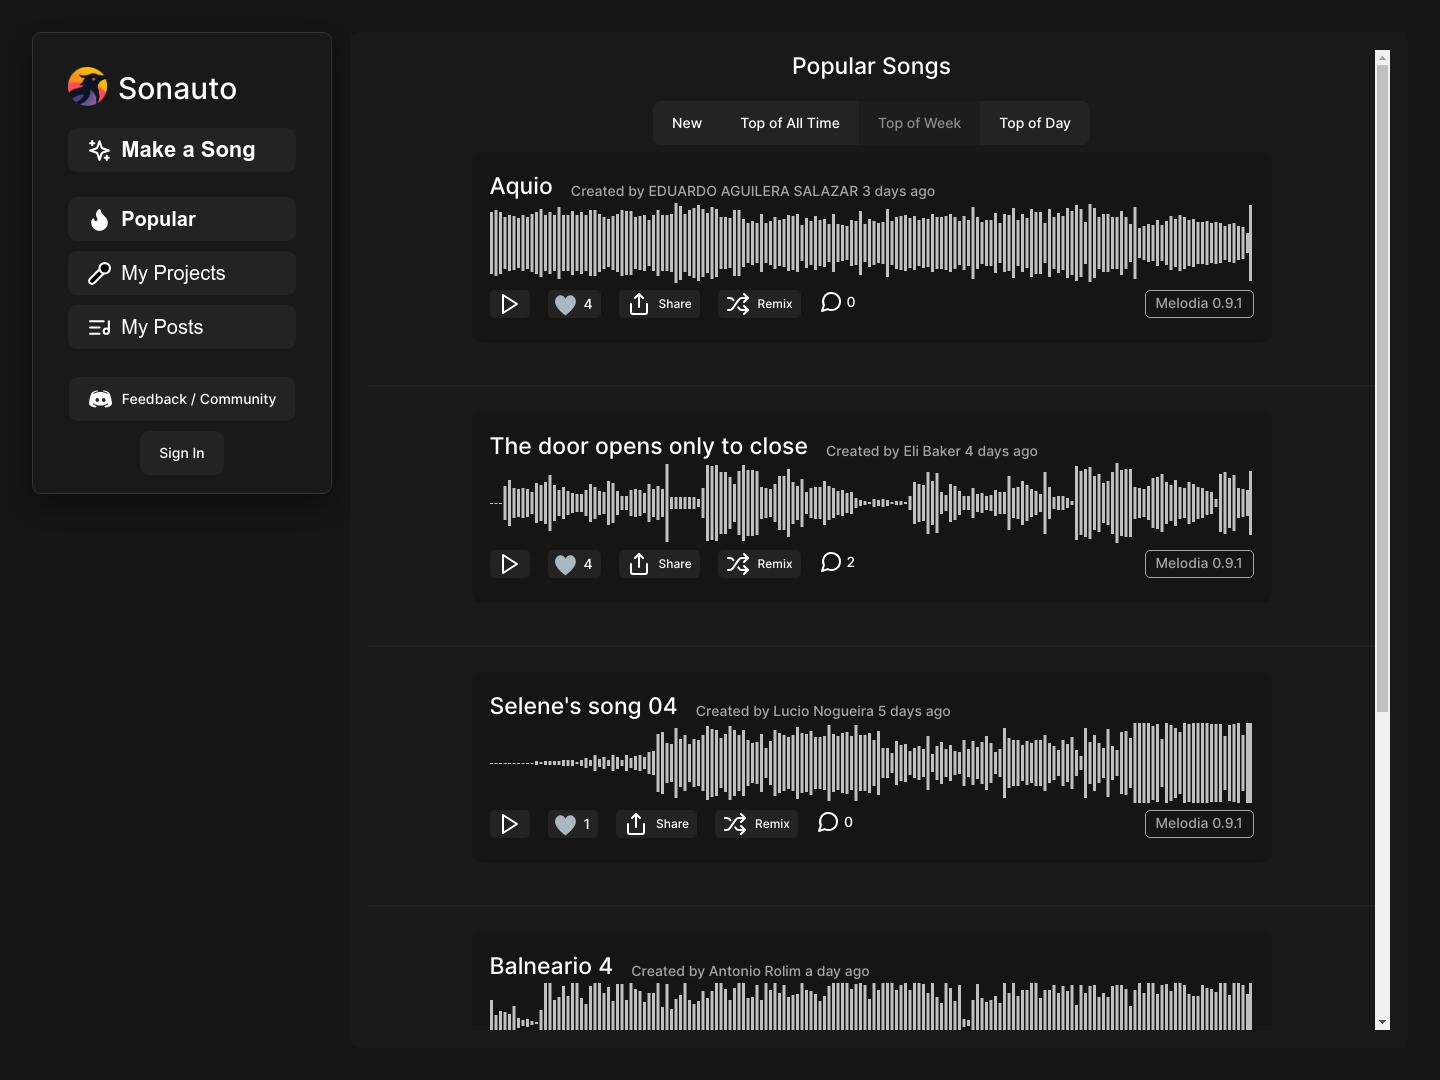Seek within Selene's song 04 waveform

pyautogui.click(x=871, y=763)
